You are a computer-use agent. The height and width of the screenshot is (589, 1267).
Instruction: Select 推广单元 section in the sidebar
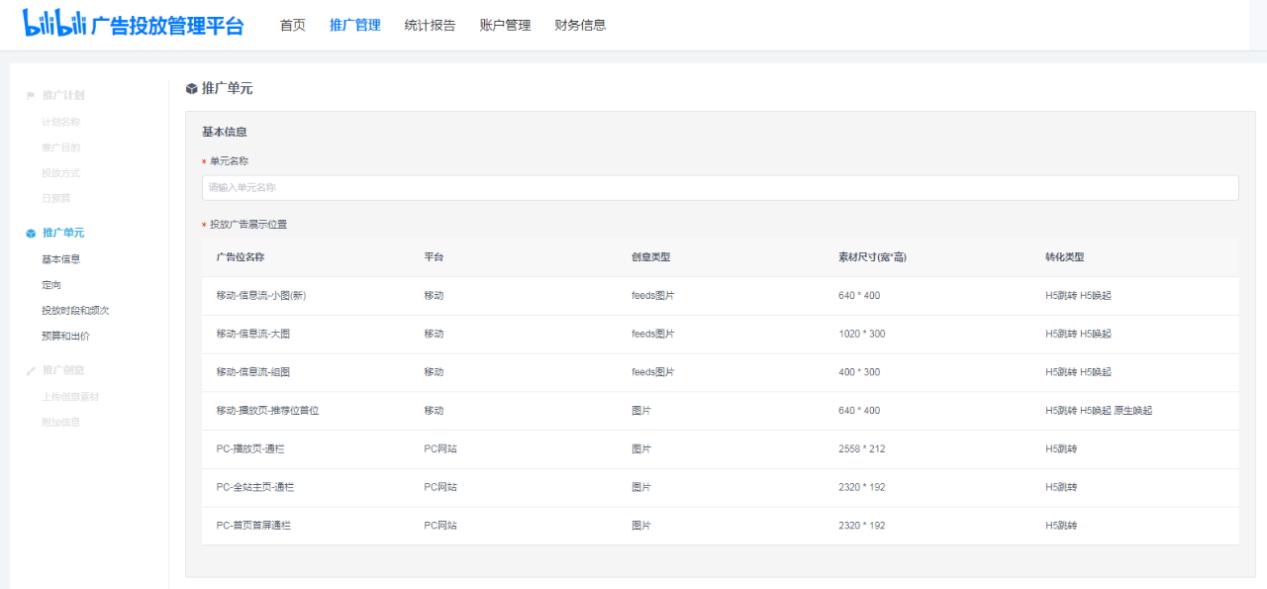point(63,233)
